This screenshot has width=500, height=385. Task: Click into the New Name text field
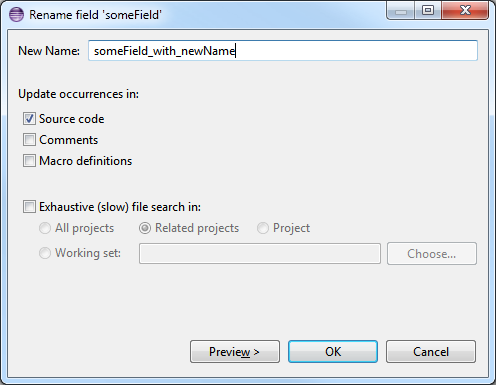[x=283, y=51]
